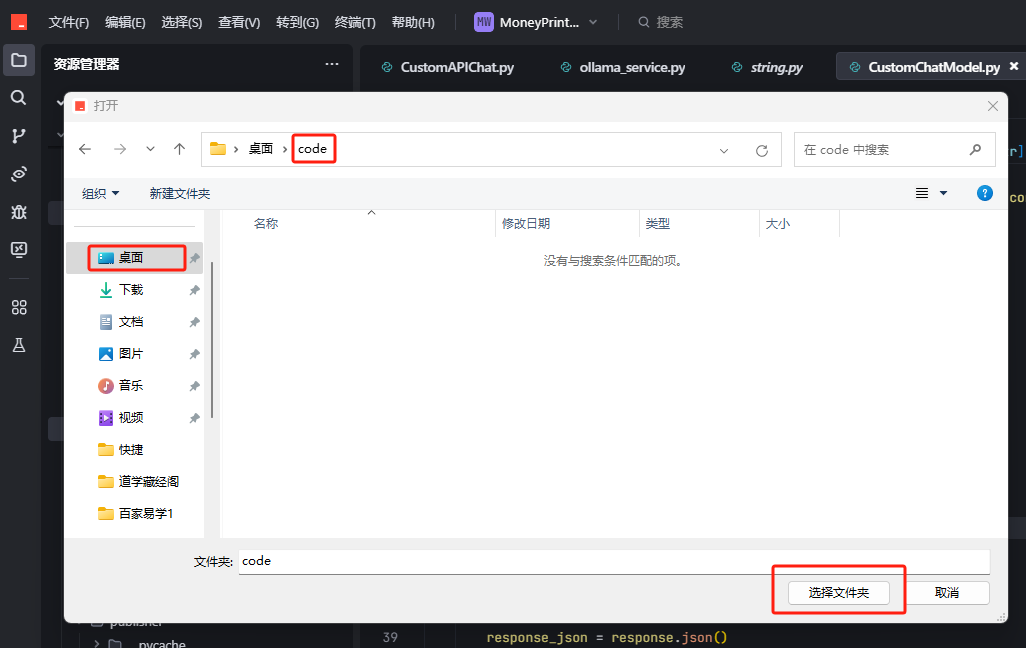Viewport: 1026px width, 648px height.
Task: Open the explorer panel more actions ellipsis
Action: 332,64
